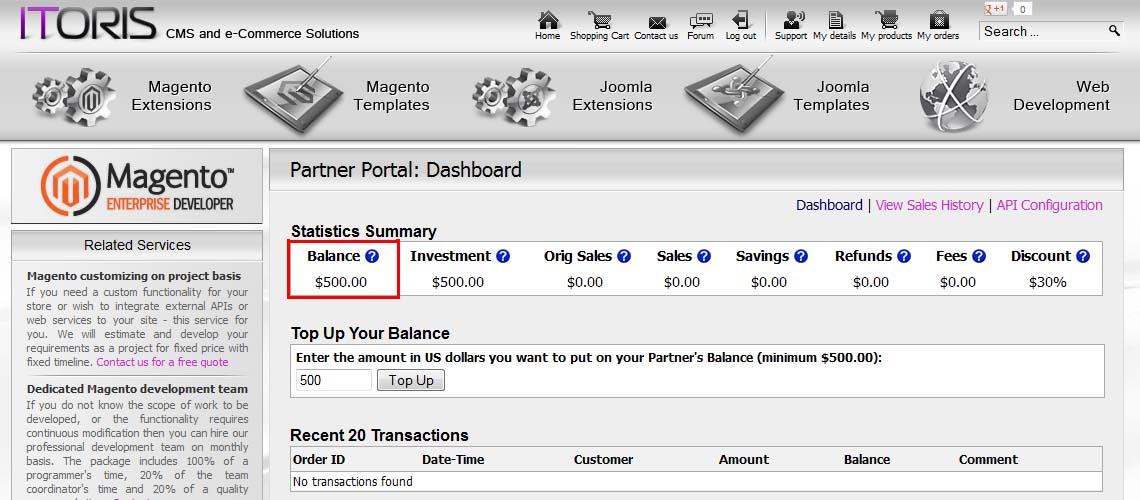
Task: Open the Forum speech bubble icon
Action: coord(701,20)
